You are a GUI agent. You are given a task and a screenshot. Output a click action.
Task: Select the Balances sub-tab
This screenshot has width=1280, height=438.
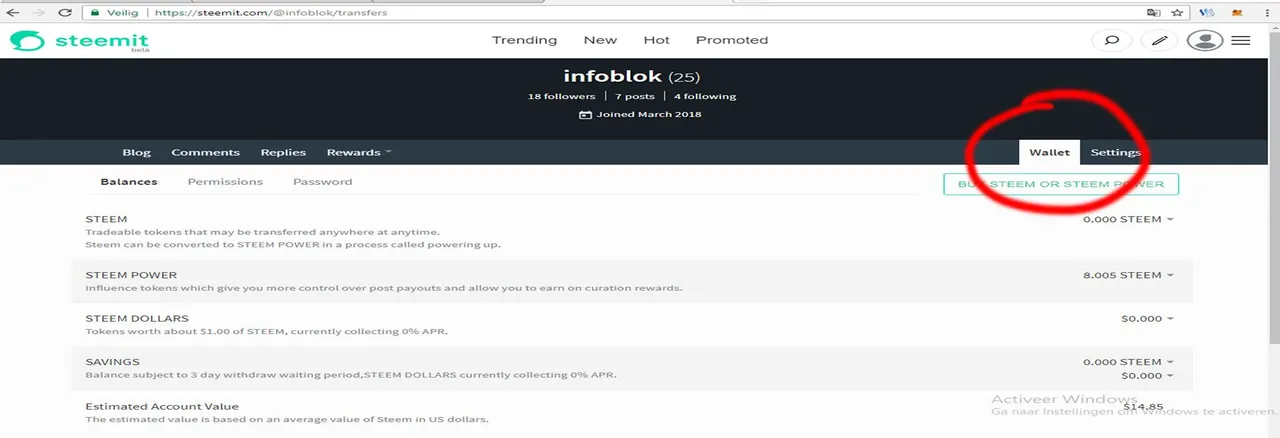129,182
